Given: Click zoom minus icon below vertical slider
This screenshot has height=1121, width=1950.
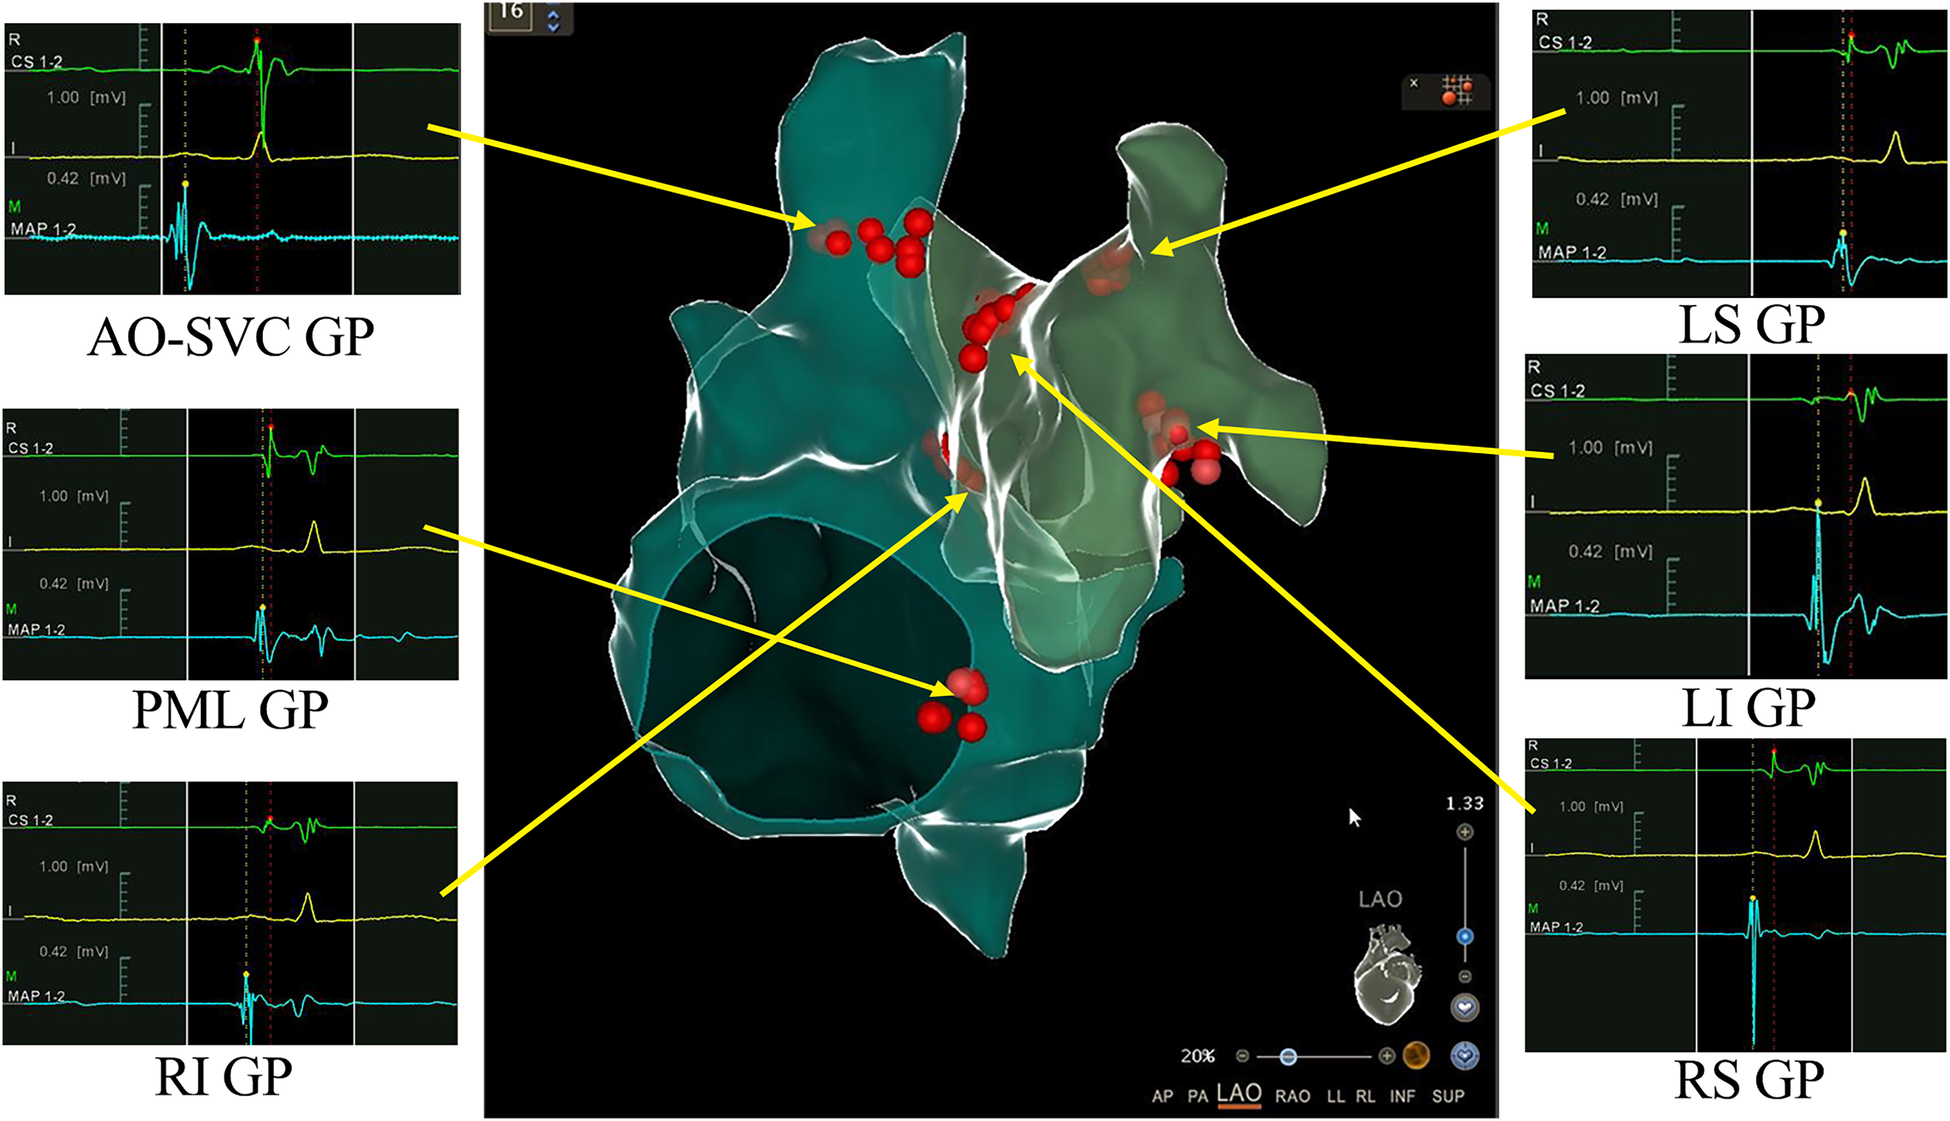Looking at the screenshot, I should (1465, 976).
